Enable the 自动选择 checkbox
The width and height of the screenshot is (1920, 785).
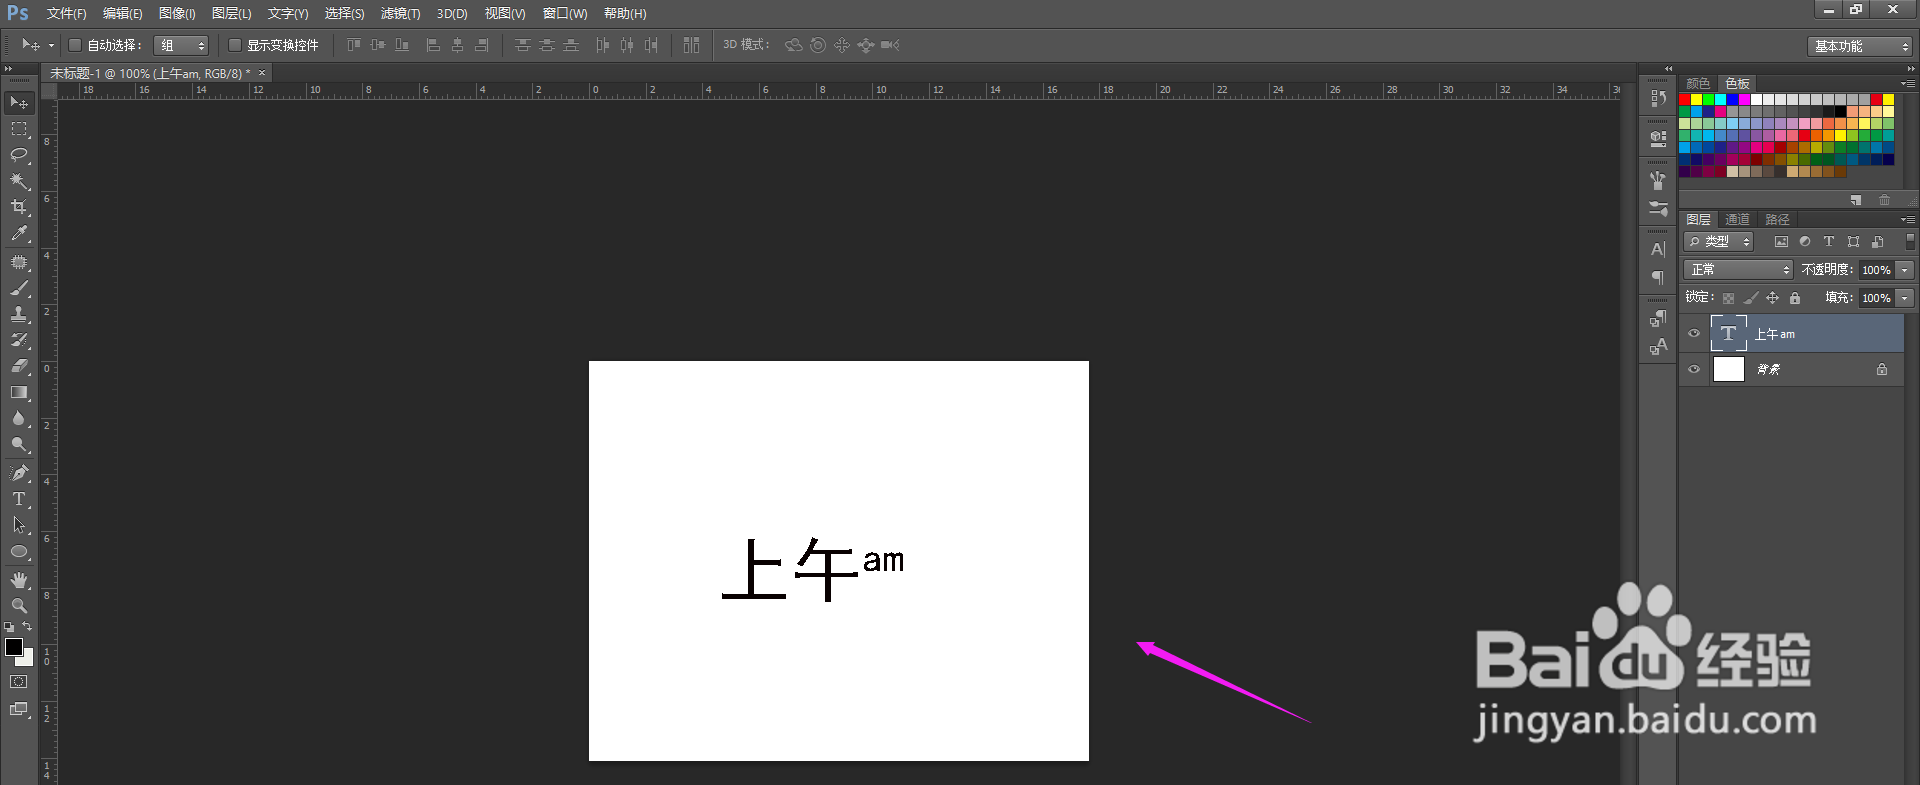click(74, 45)
